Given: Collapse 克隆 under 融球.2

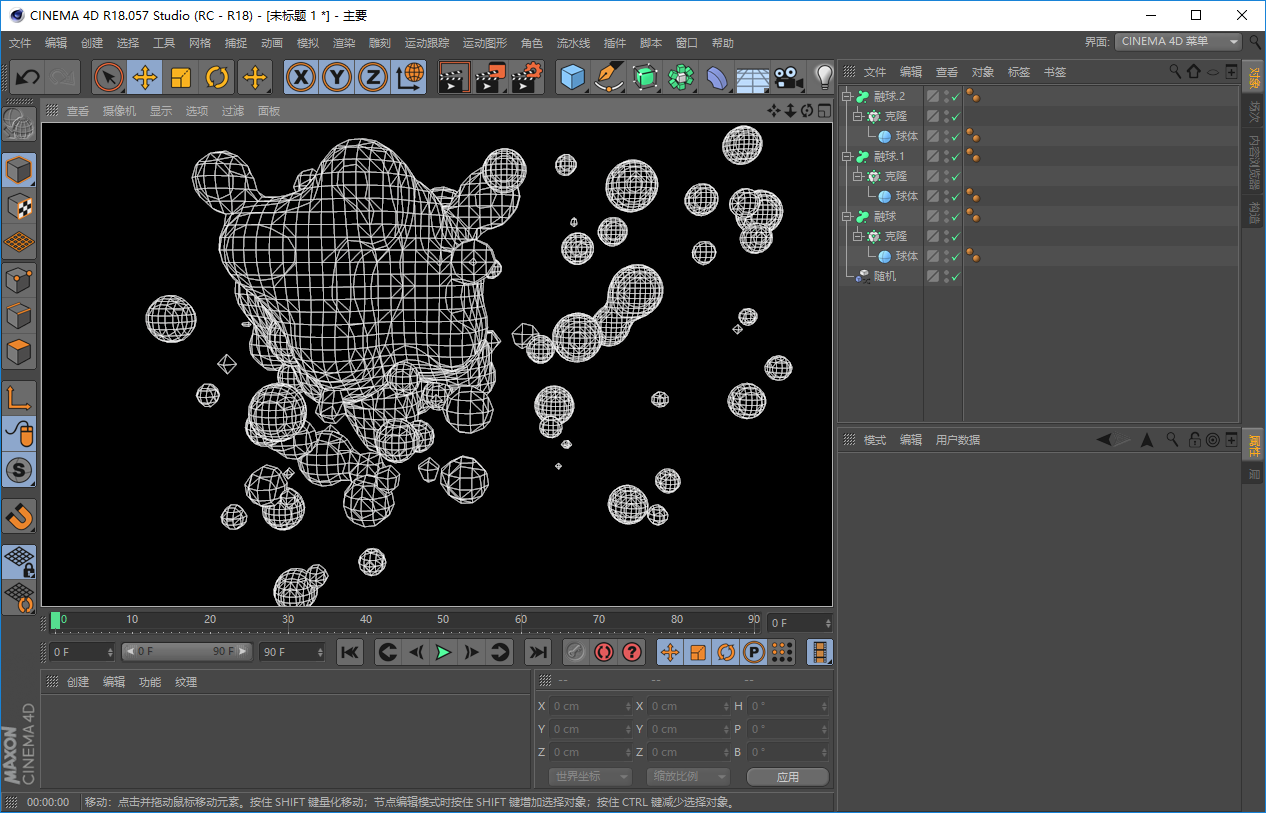Looking at the screenshot, I should 857,117.
